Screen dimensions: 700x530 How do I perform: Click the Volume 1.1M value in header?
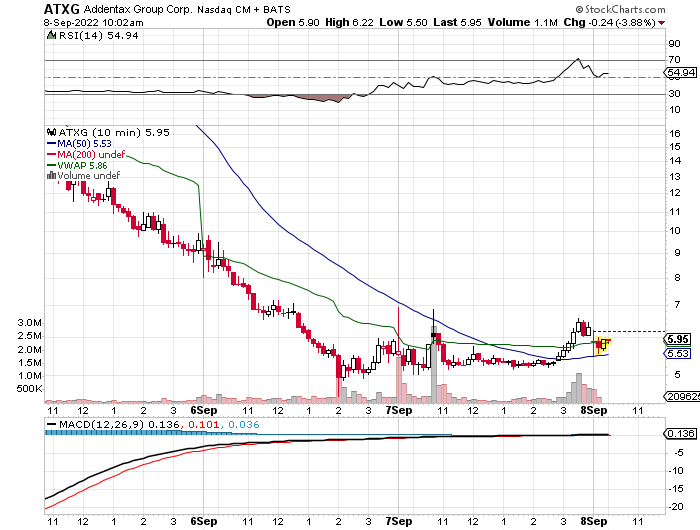tap(522, 22)
